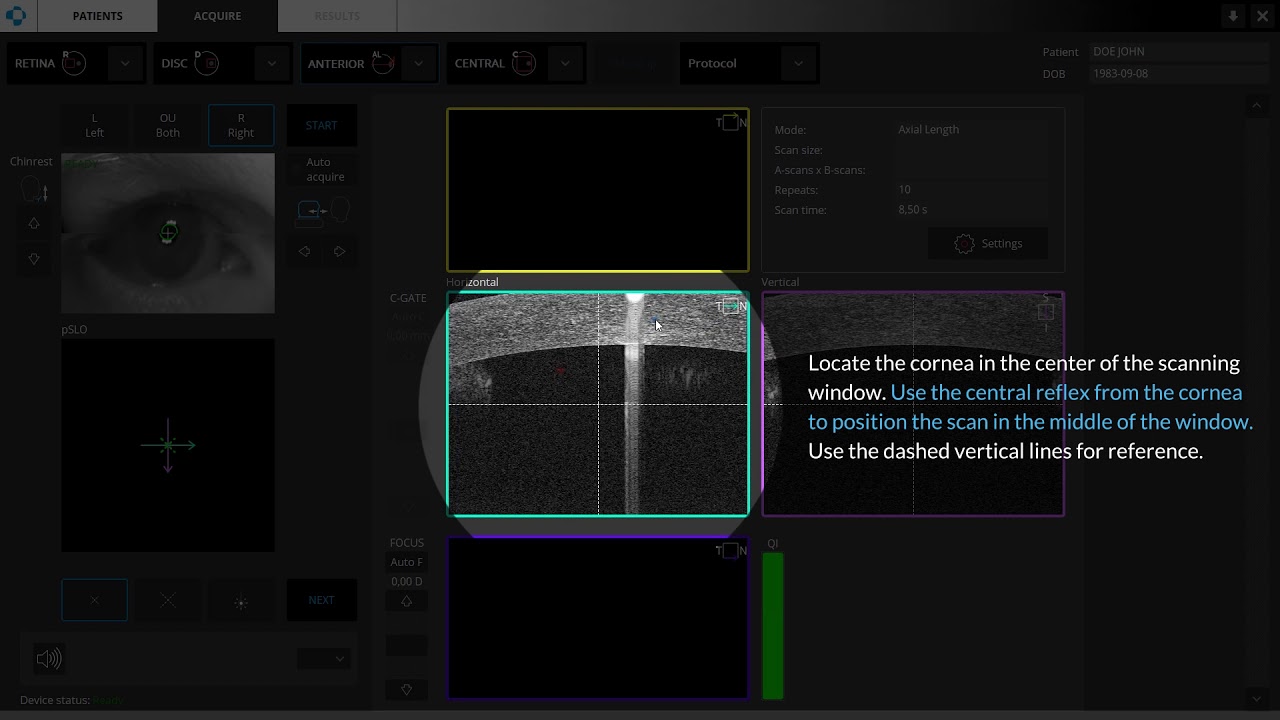Click the device-to-head distance icon
This screenshot has width=1280, height=720.
[324, 211]
